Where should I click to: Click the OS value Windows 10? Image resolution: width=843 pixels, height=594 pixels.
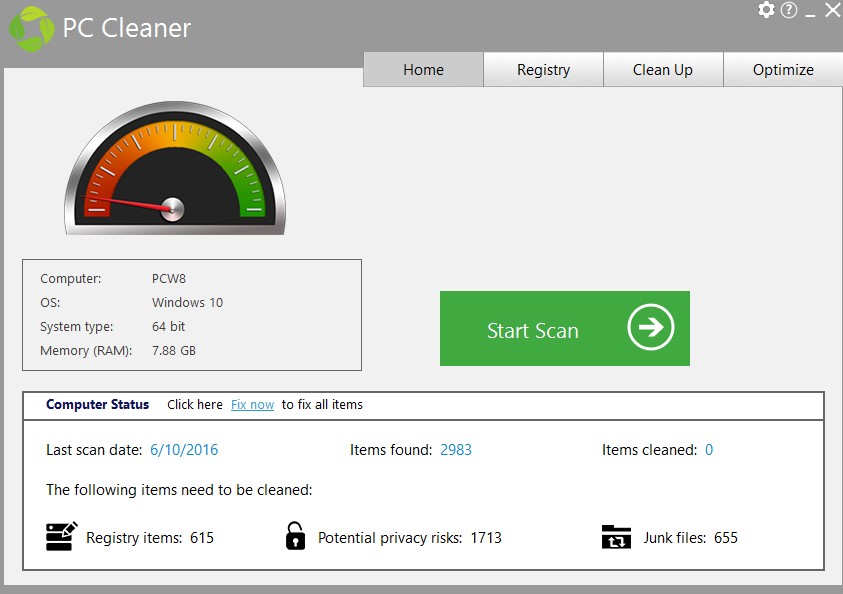pyautogui.click(x=187, y=302)
